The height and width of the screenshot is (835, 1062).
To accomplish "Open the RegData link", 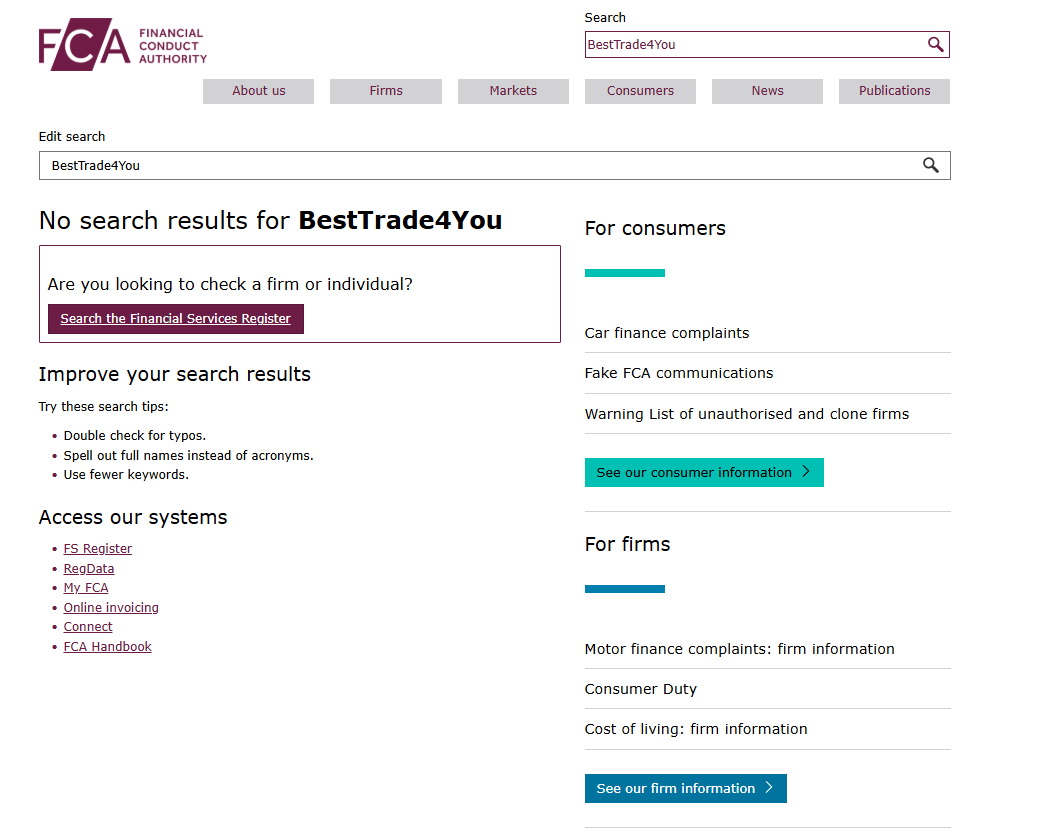I will click(89, 569).
